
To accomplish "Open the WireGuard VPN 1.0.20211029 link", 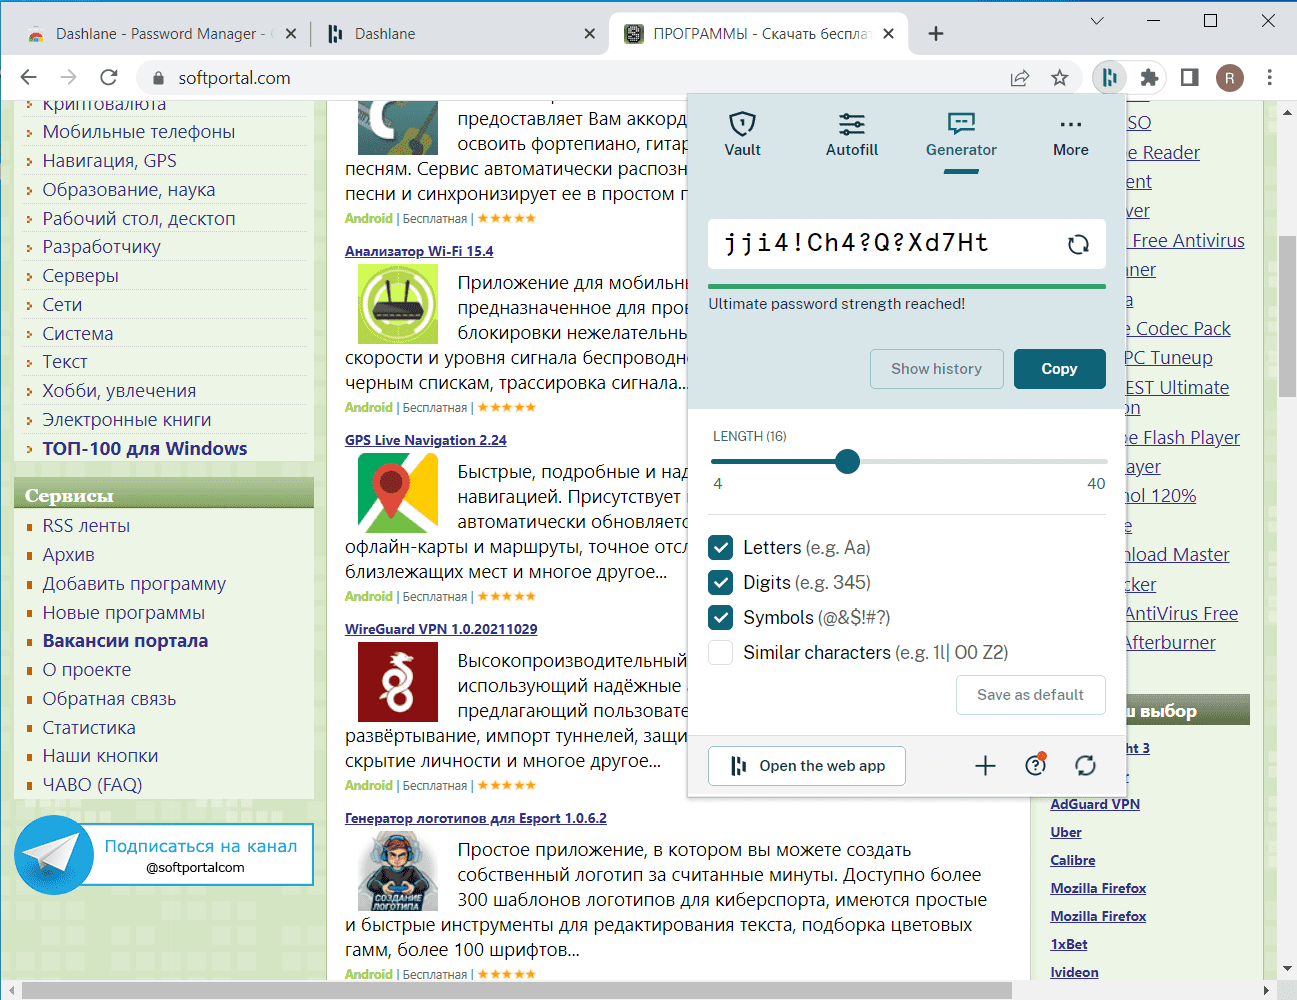I will 441,629.
